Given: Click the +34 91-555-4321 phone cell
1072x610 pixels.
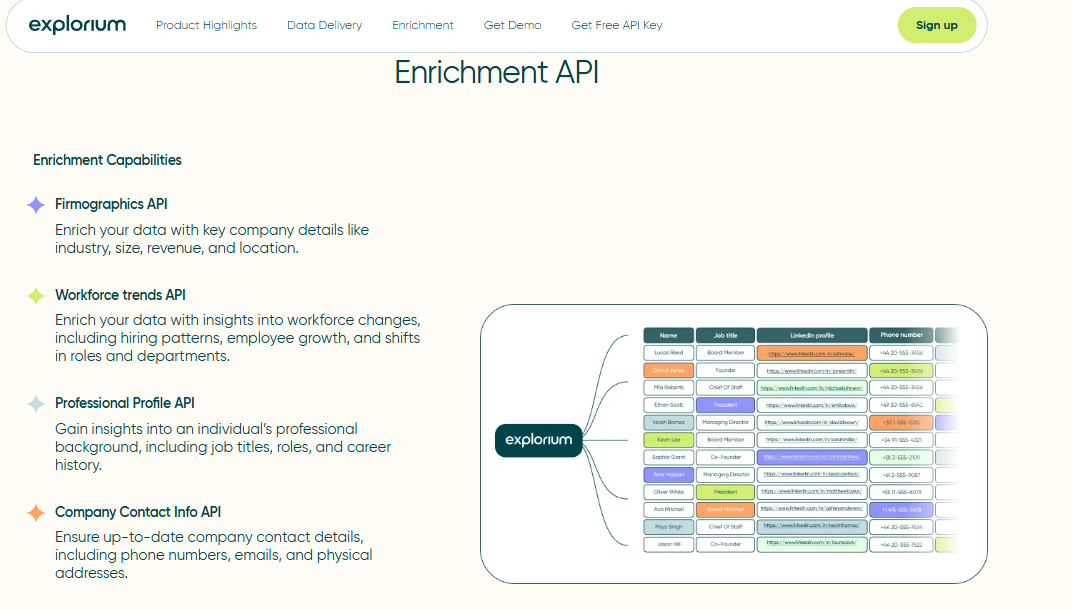Looking at the screenshot, I should (901, 440).
